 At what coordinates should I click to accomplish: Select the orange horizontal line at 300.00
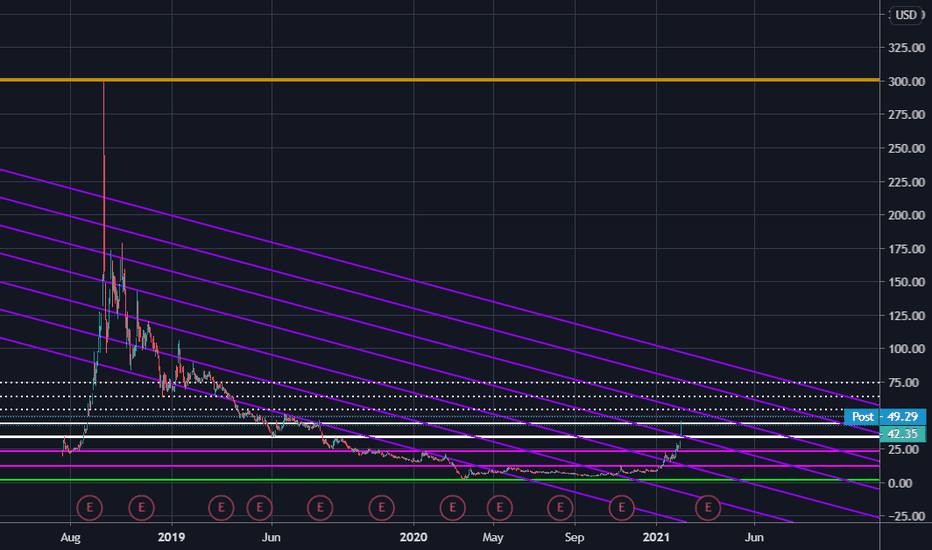click(440, 80)
